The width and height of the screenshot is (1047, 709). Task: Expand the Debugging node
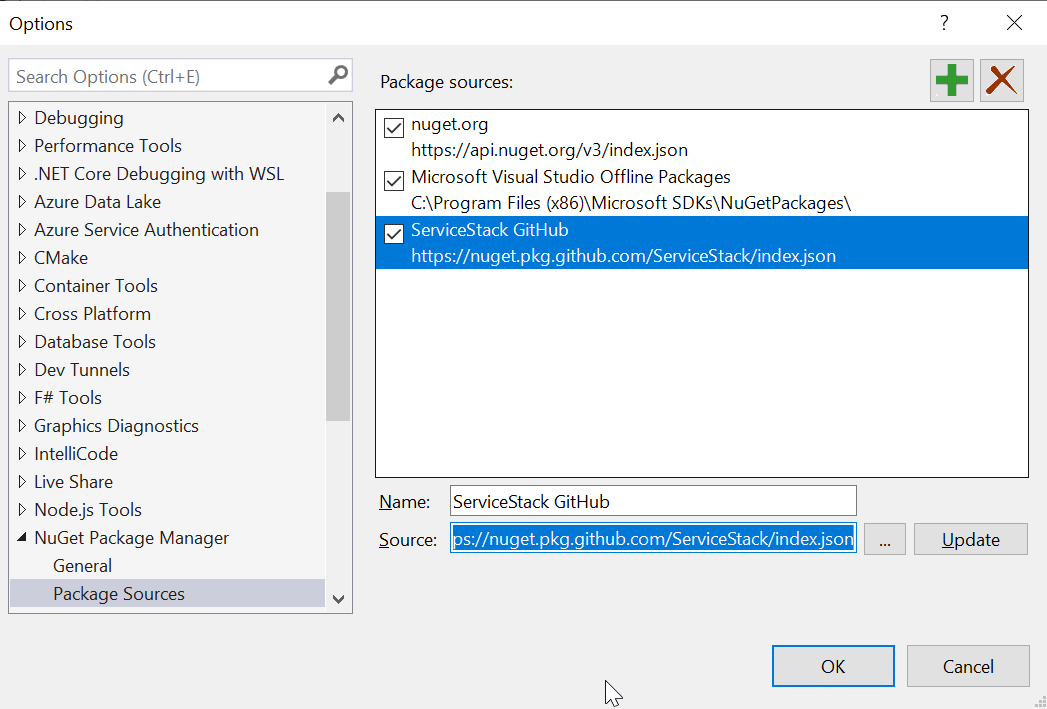point(22,117)
